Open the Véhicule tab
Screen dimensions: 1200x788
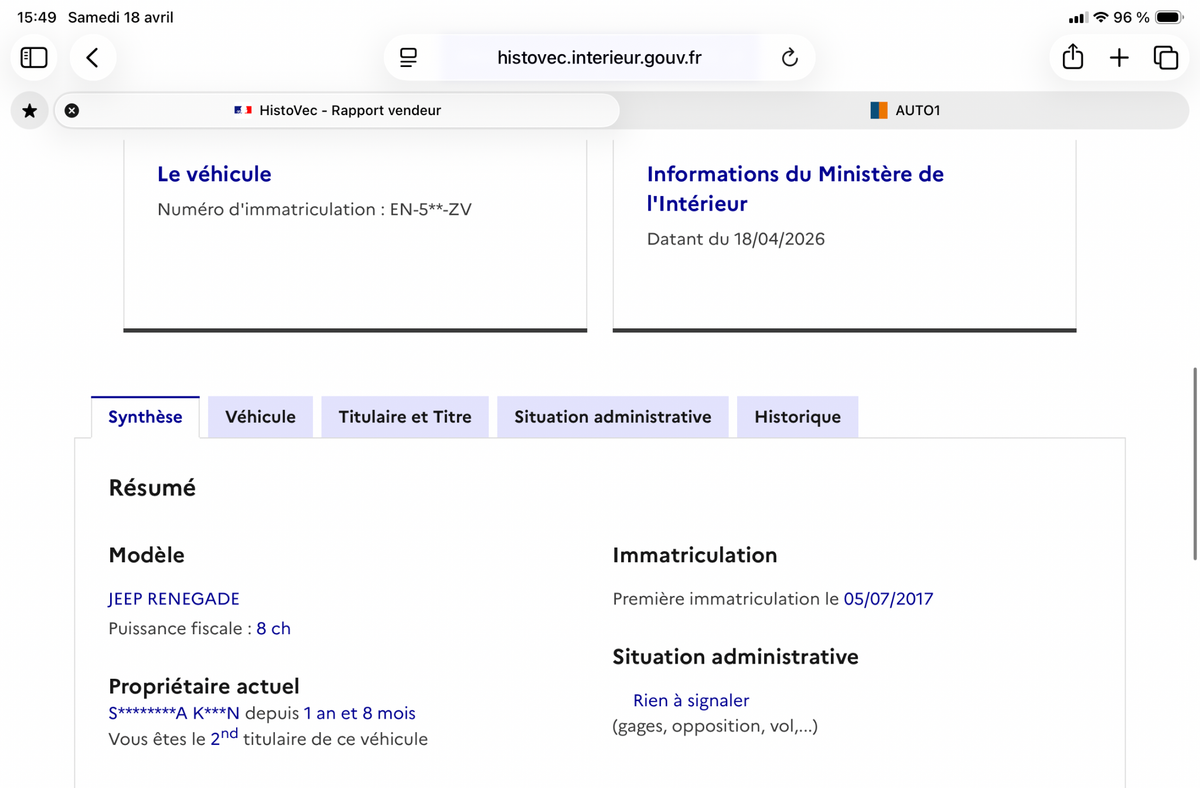(260, 417)
